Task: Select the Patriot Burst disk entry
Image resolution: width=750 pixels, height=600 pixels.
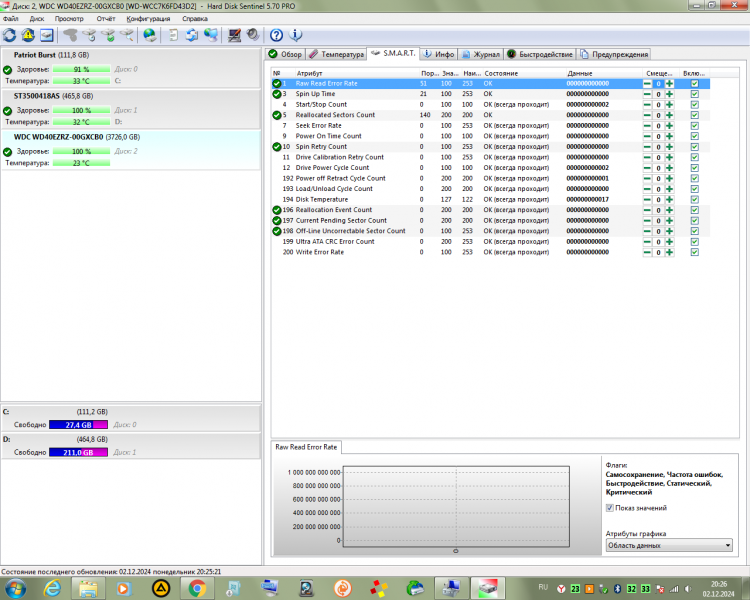Action: point(131,67)
